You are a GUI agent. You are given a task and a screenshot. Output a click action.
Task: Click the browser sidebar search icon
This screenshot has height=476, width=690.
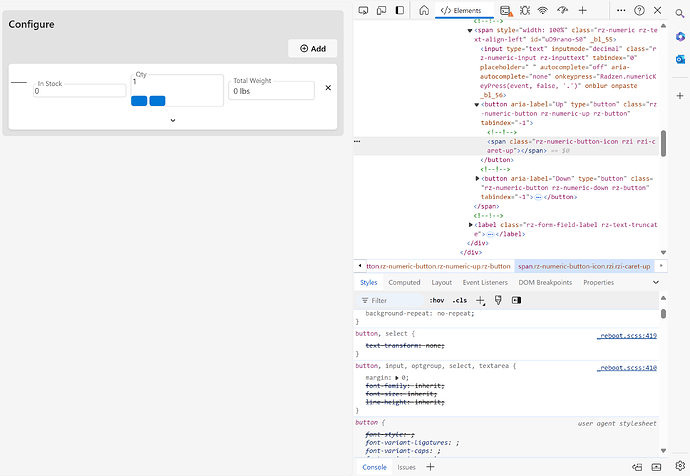coord(680,14)
